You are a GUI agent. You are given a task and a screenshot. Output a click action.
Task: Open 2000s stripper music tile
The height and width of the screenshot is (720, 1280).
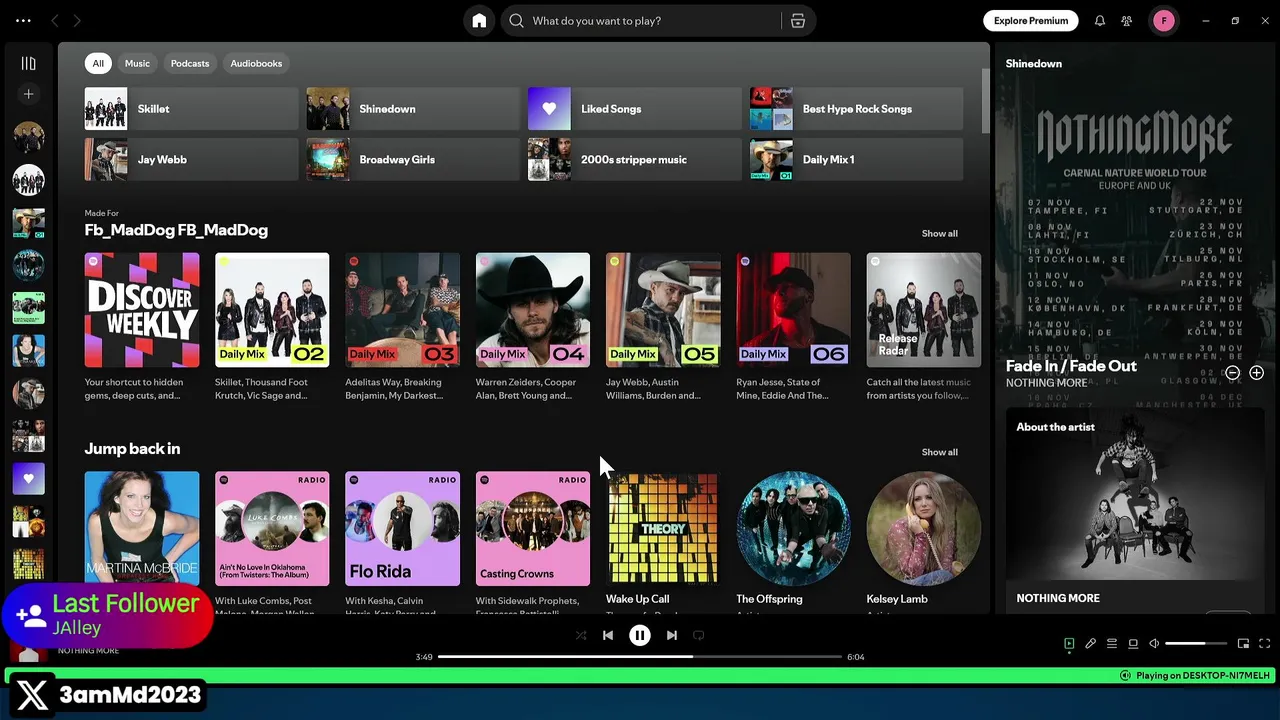635,160
